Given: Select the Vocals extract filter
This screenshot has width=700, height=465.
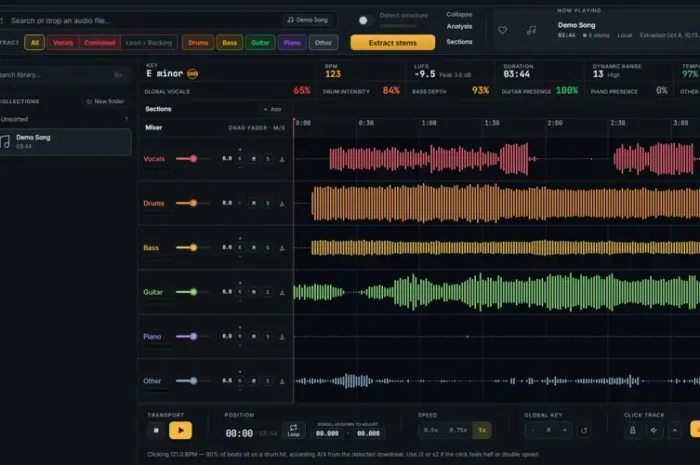Looking at the screenshot, I should click(63, 43).
